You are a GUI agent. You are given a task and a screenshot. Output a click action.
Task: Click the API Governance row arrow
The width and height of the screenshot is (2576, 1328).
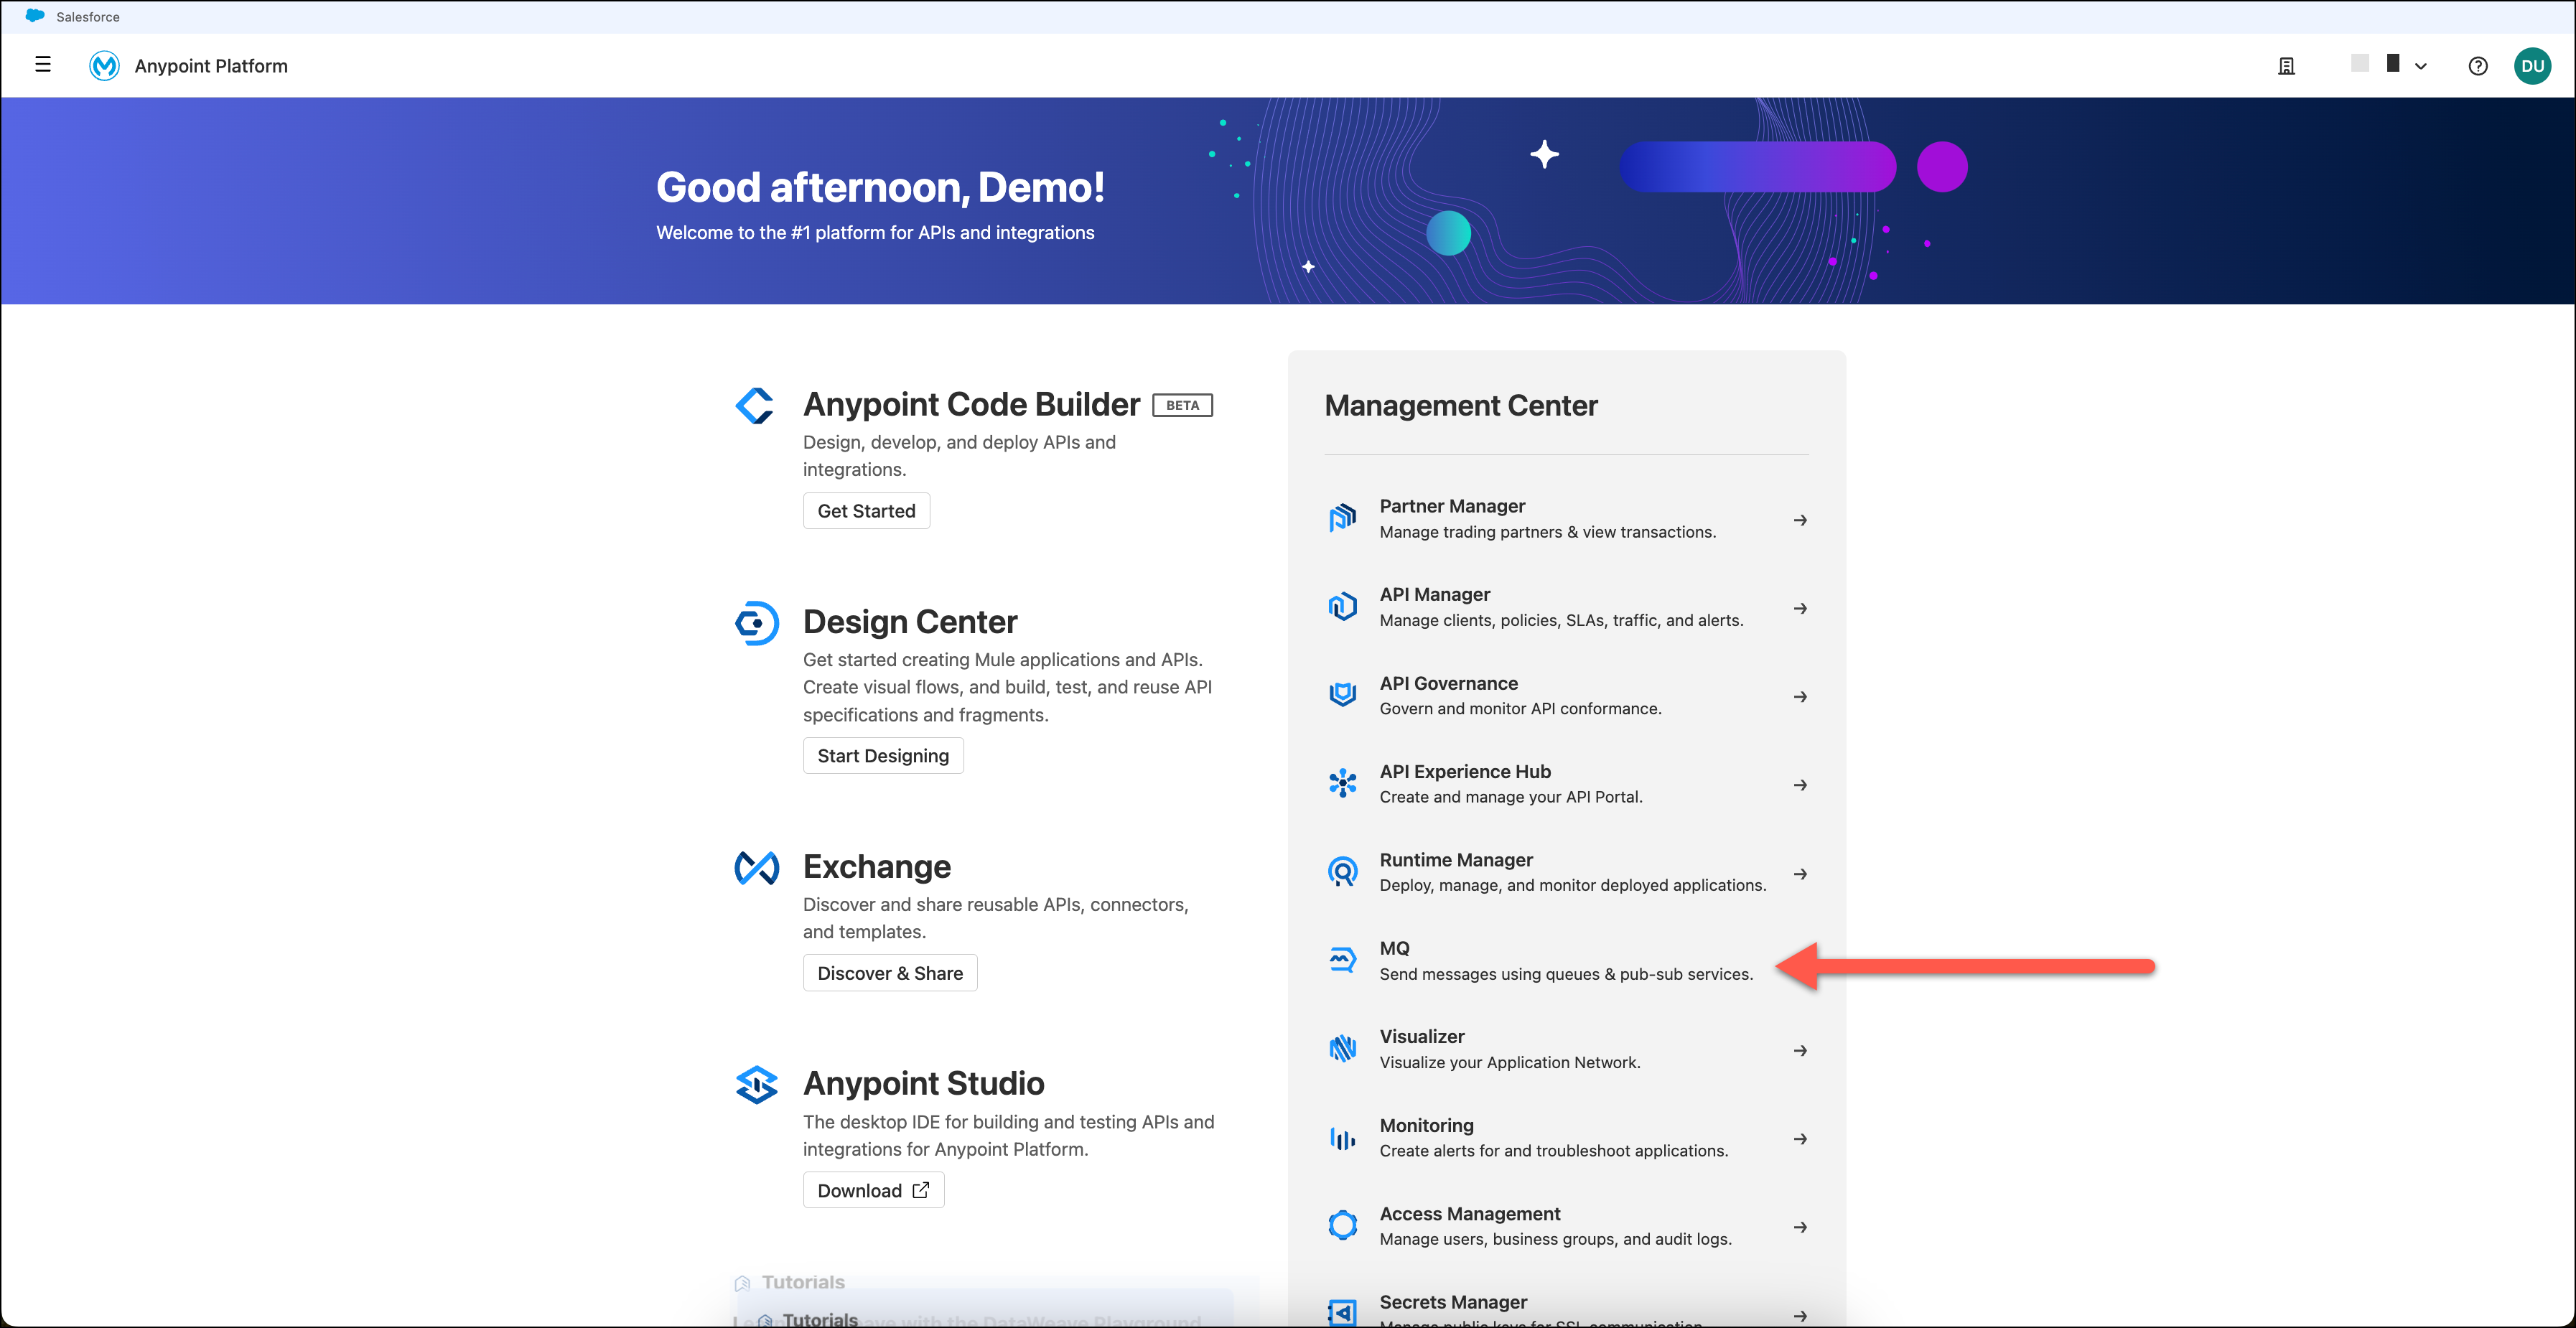(1800, 697)
